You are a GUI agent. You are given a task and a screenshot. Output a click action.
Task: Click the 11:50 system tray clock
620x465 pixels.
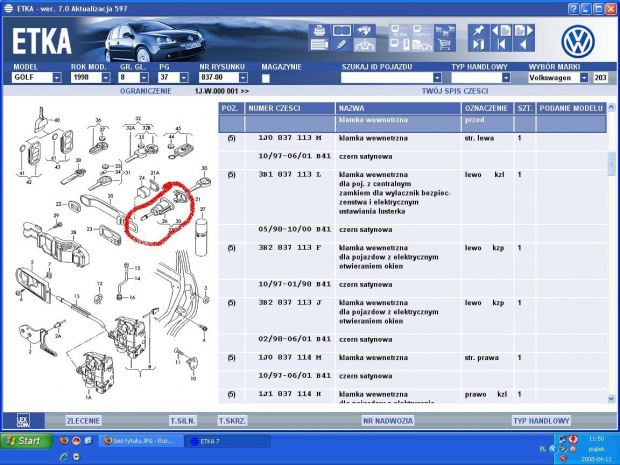596,439
